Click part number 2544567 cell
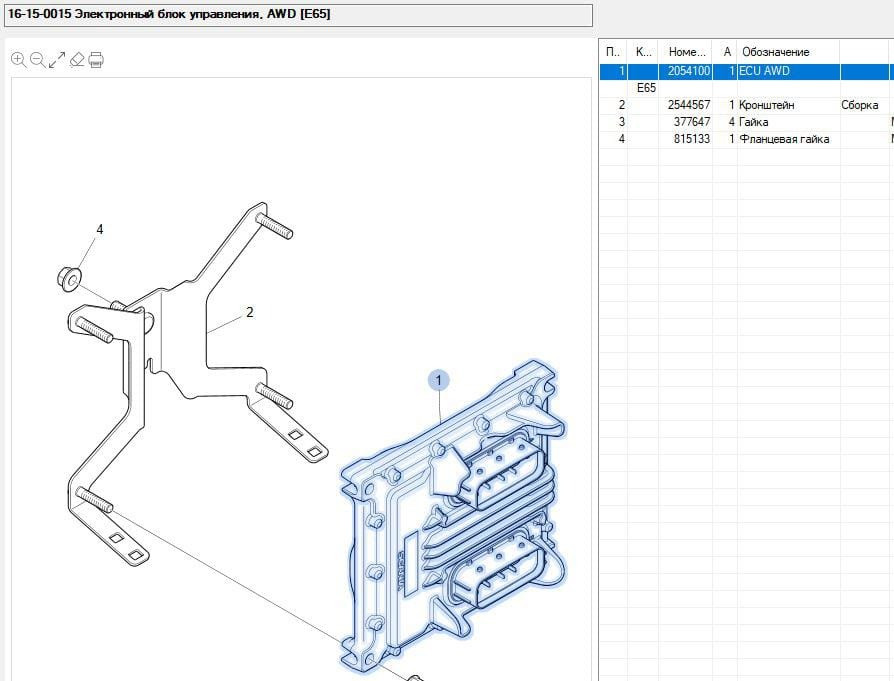 [x=688, y=105]
